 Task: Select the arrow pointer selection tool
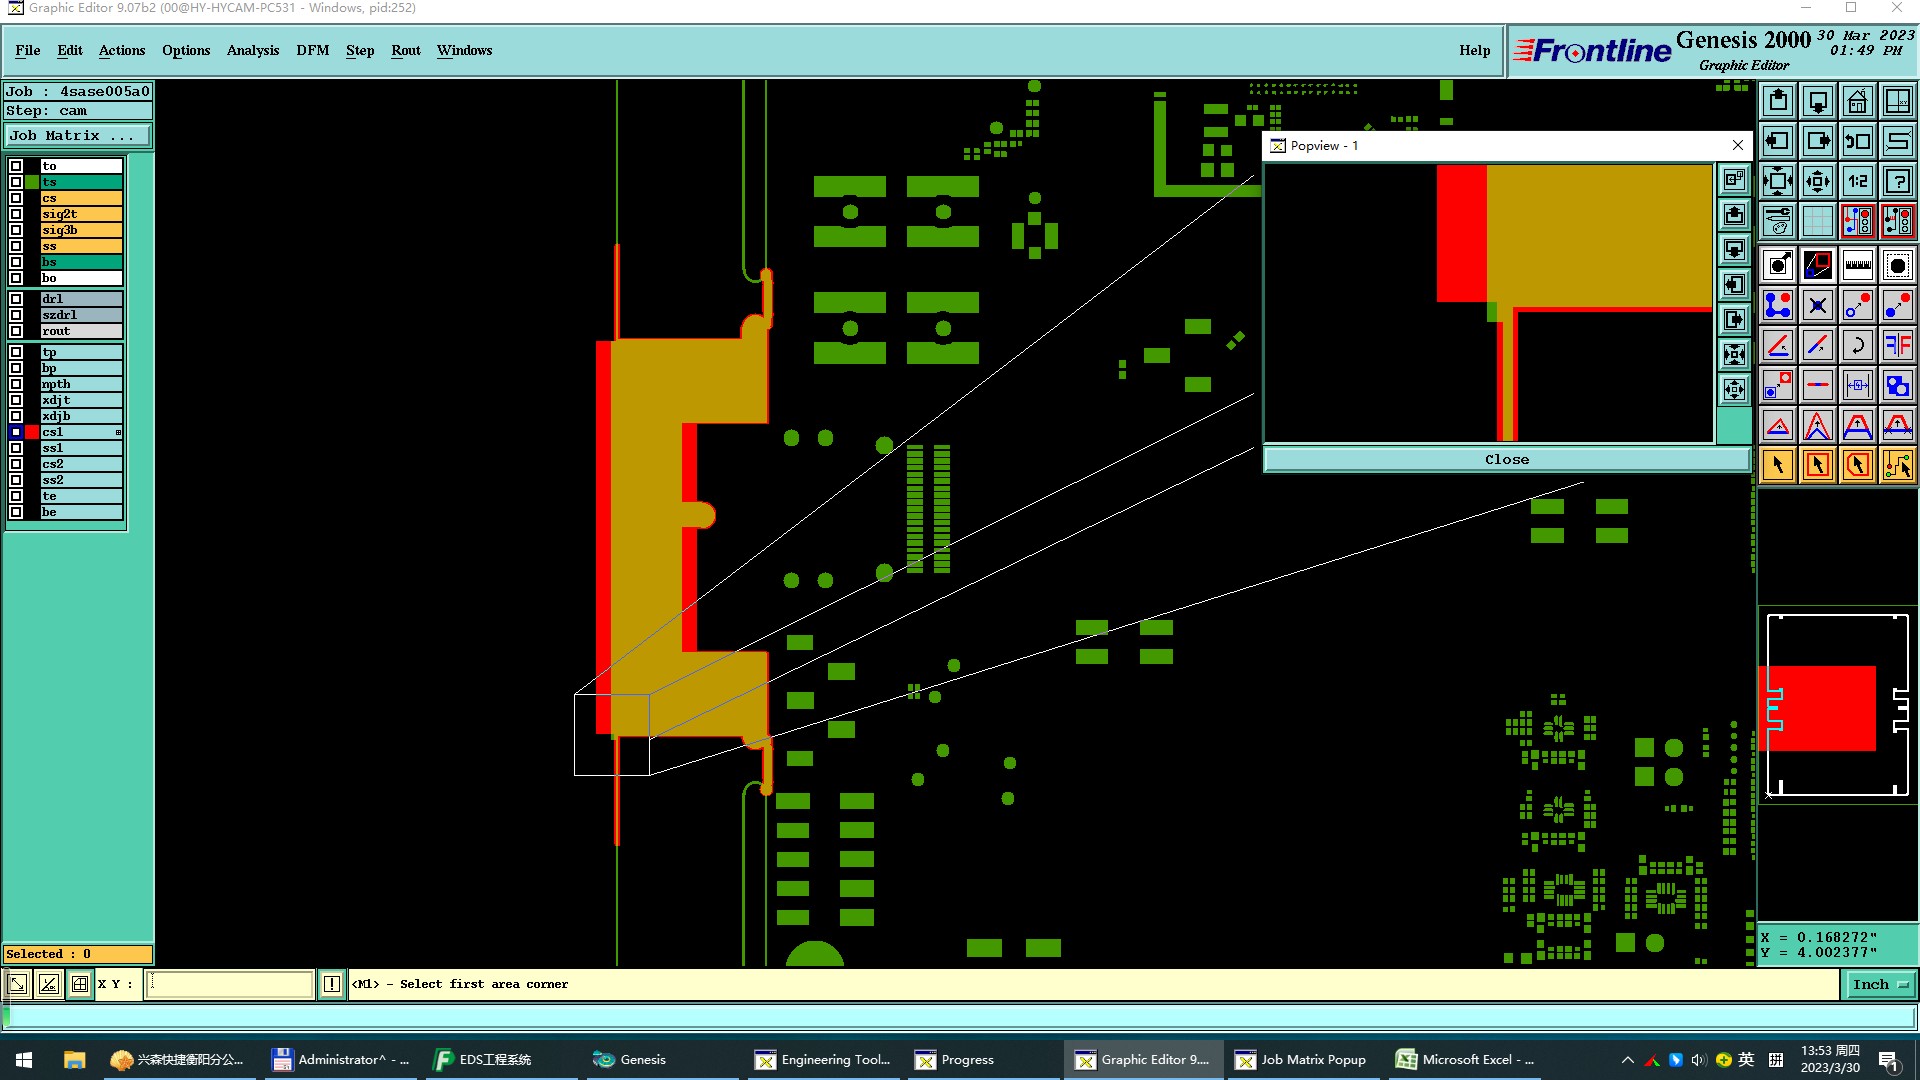click(x=1778, y=465)
